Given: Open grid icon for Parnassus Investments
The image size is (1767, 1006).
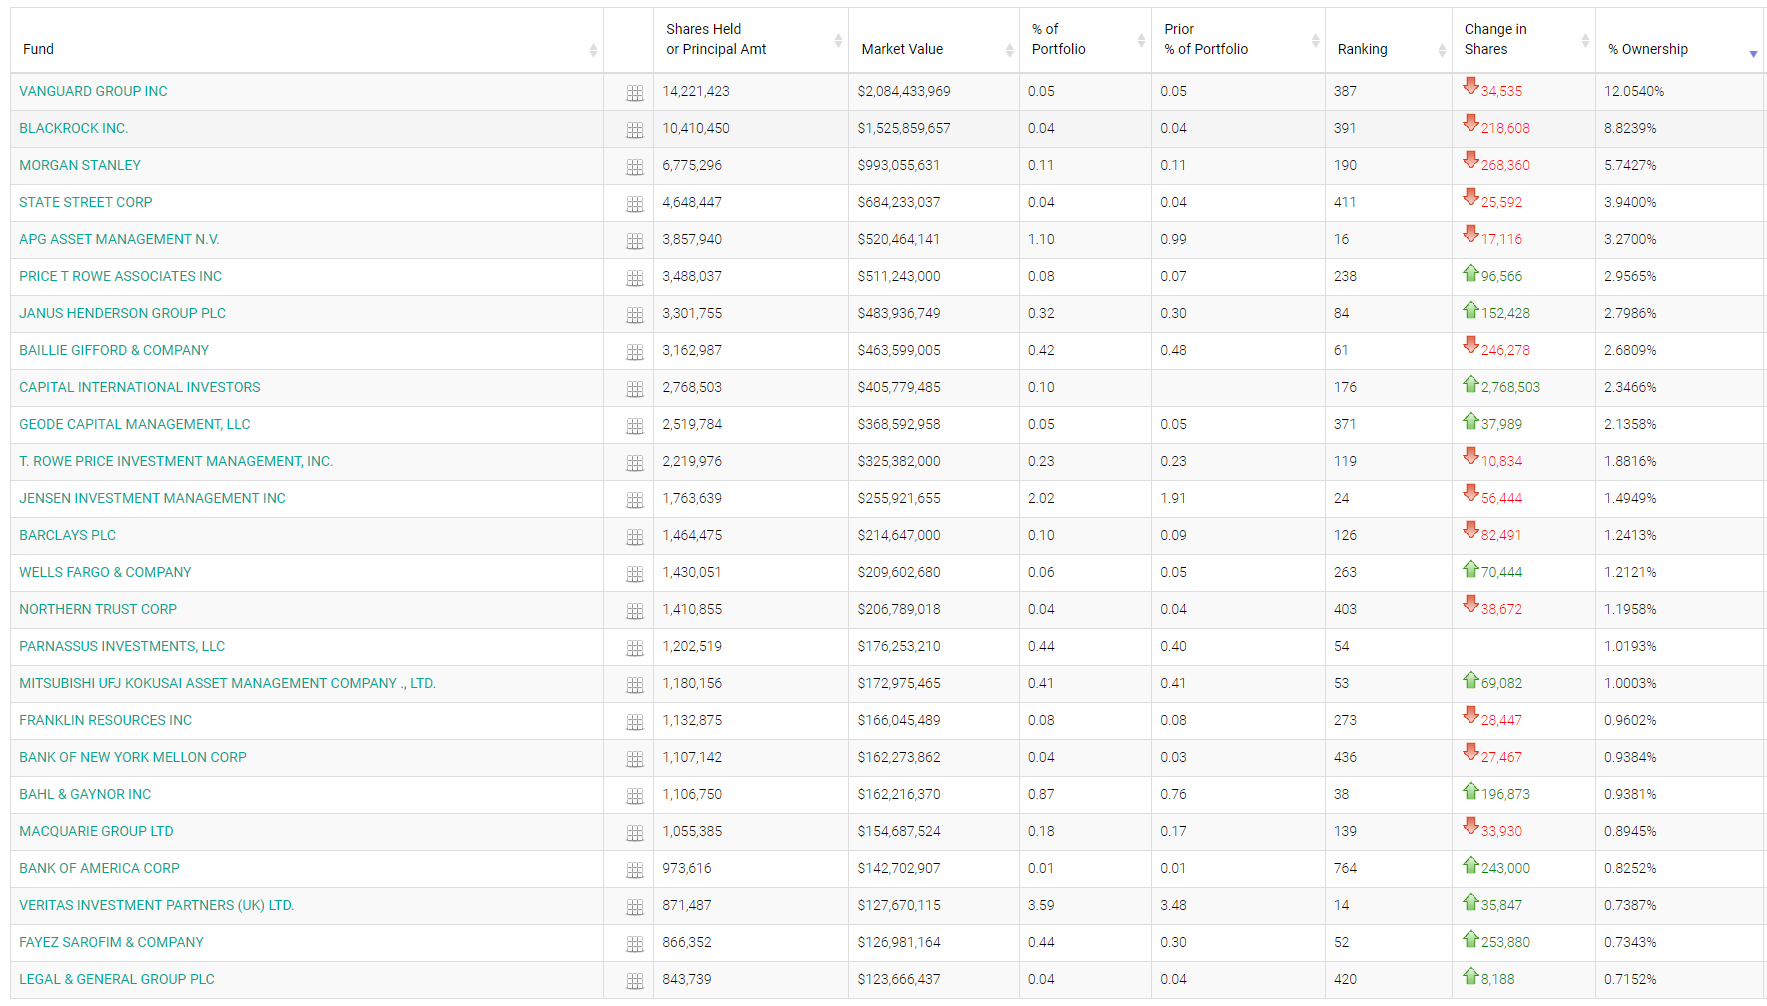Looking at the screenshot, I should point(634,648).
